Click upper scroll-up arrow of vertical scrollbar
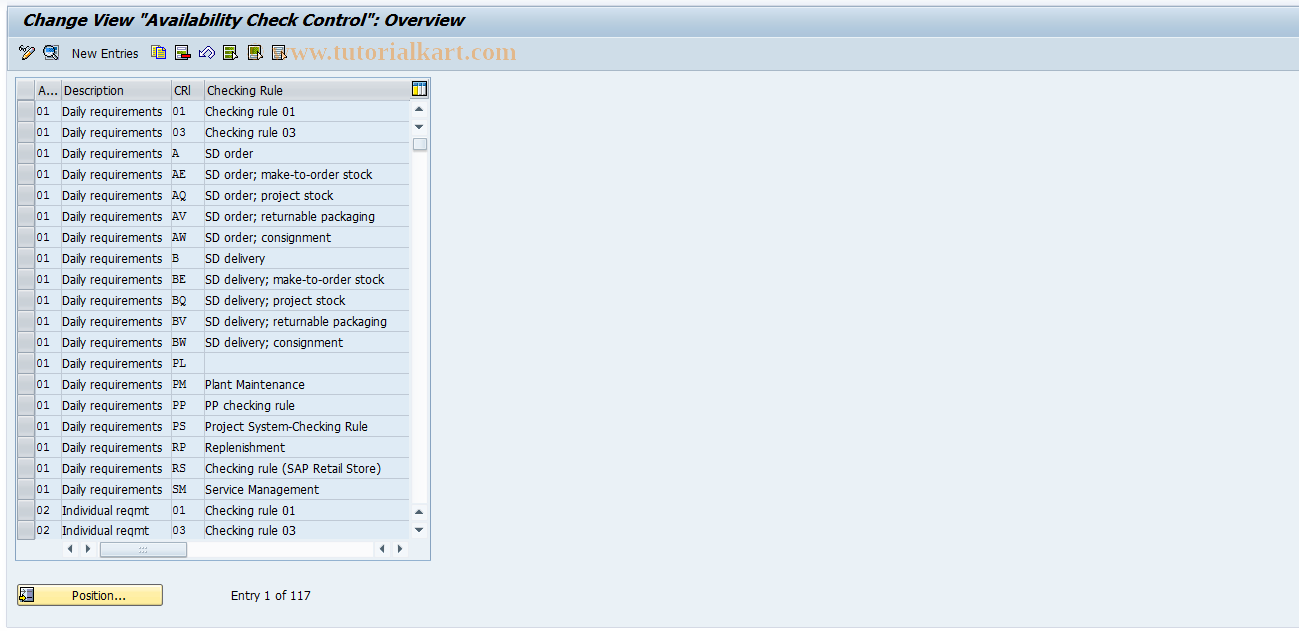The width and height of the screenshot is (1299, 631). [x=419, y=109]
